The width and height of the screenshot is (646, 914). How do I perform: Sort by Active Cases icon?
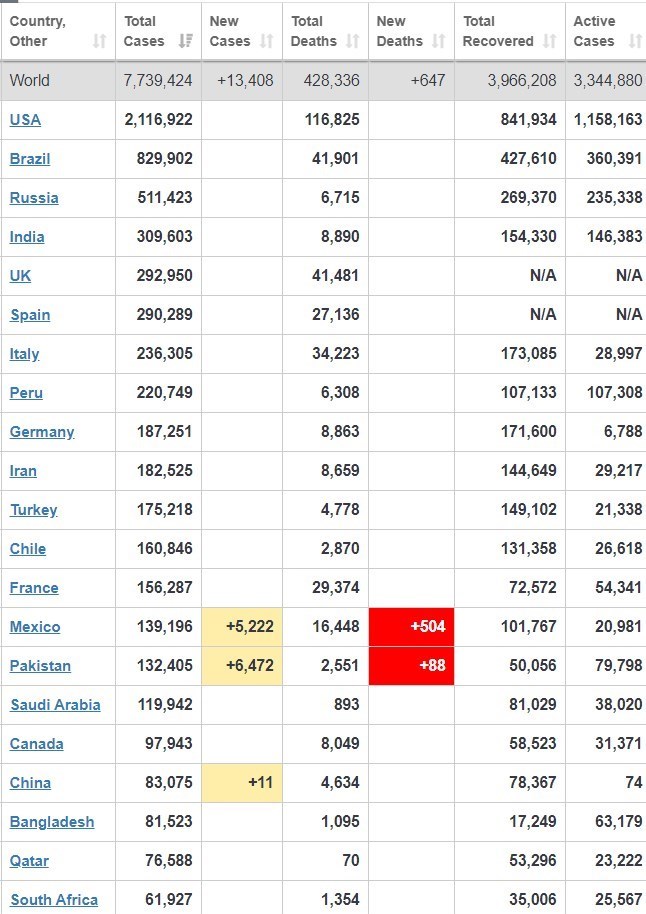[634, 41]
